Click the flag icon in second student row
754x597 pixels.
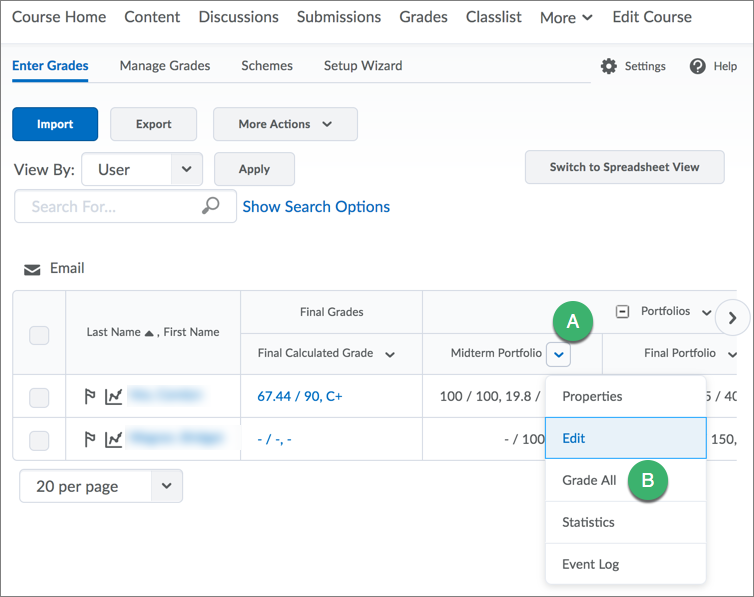coord(91,438)
